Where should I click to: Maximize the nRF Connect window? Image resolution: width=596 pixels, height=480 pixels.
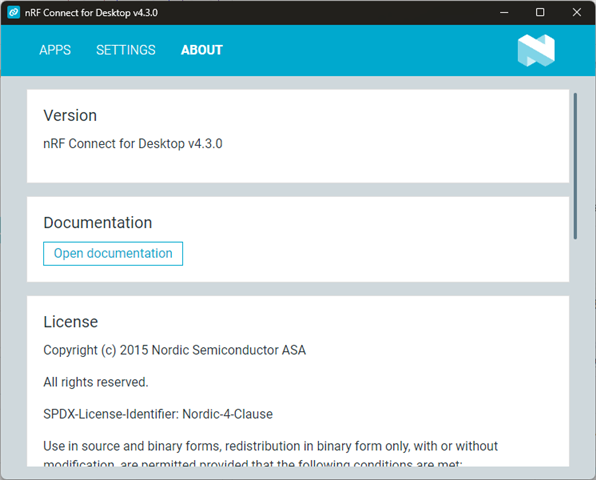tap(540, 13)
